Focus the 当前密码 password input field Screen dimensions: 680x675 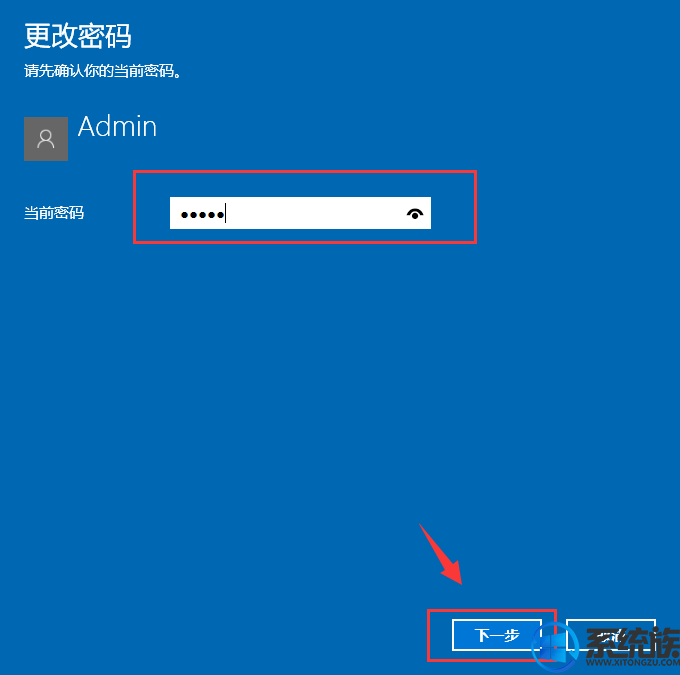point(300,213)
